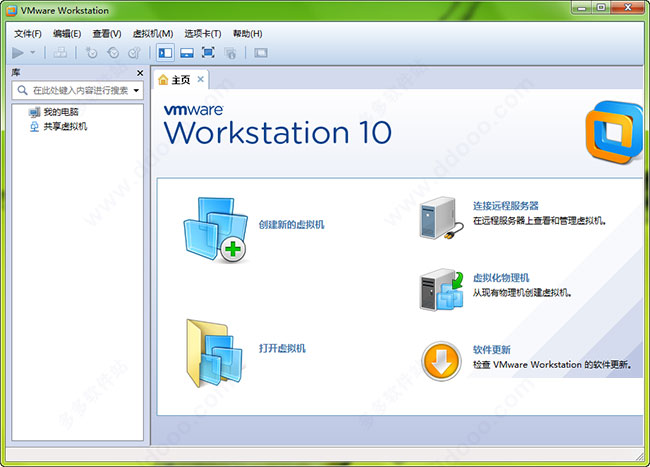This screenshot has height=467, width=650.
Task: Click the 虚拟化物理机 link
Action: [x=501, y=278]
